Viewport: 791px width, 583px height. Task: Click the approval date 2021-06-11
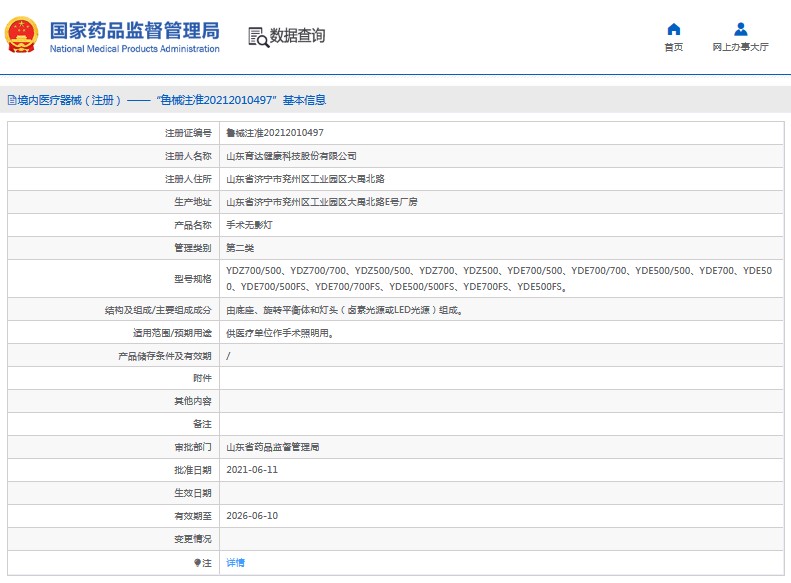click(x=252, y=469)
